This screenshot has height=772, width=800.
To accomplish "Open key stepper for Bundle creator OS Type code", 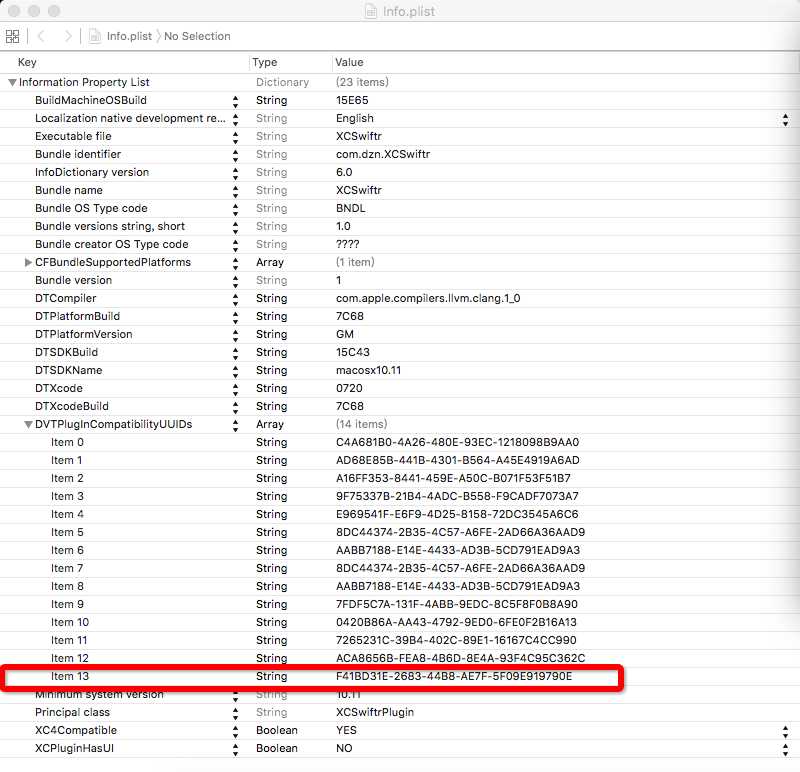I will [x=235, y=245].
